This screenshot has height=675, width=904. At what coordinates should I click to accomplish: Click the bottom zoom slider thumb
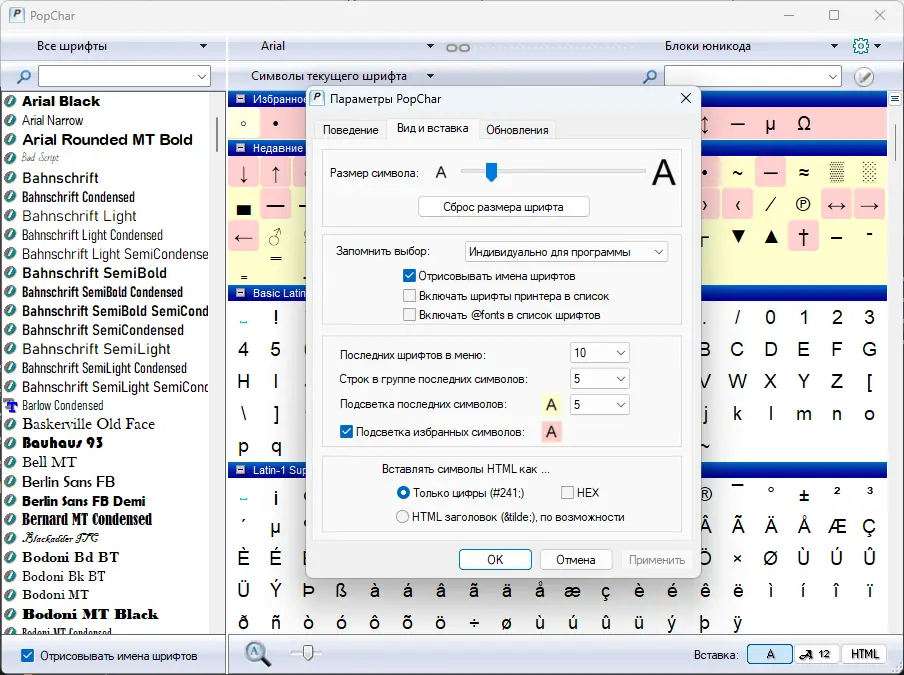(x=307, y=653)
